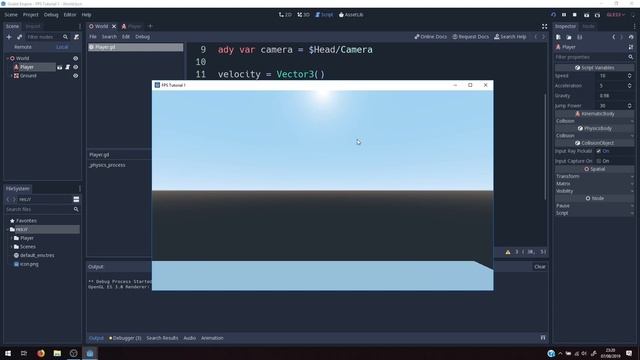Viewport: 640px width, 360px height.
Task: Open Inspector object history icon
Action: (x=631, y=37)
